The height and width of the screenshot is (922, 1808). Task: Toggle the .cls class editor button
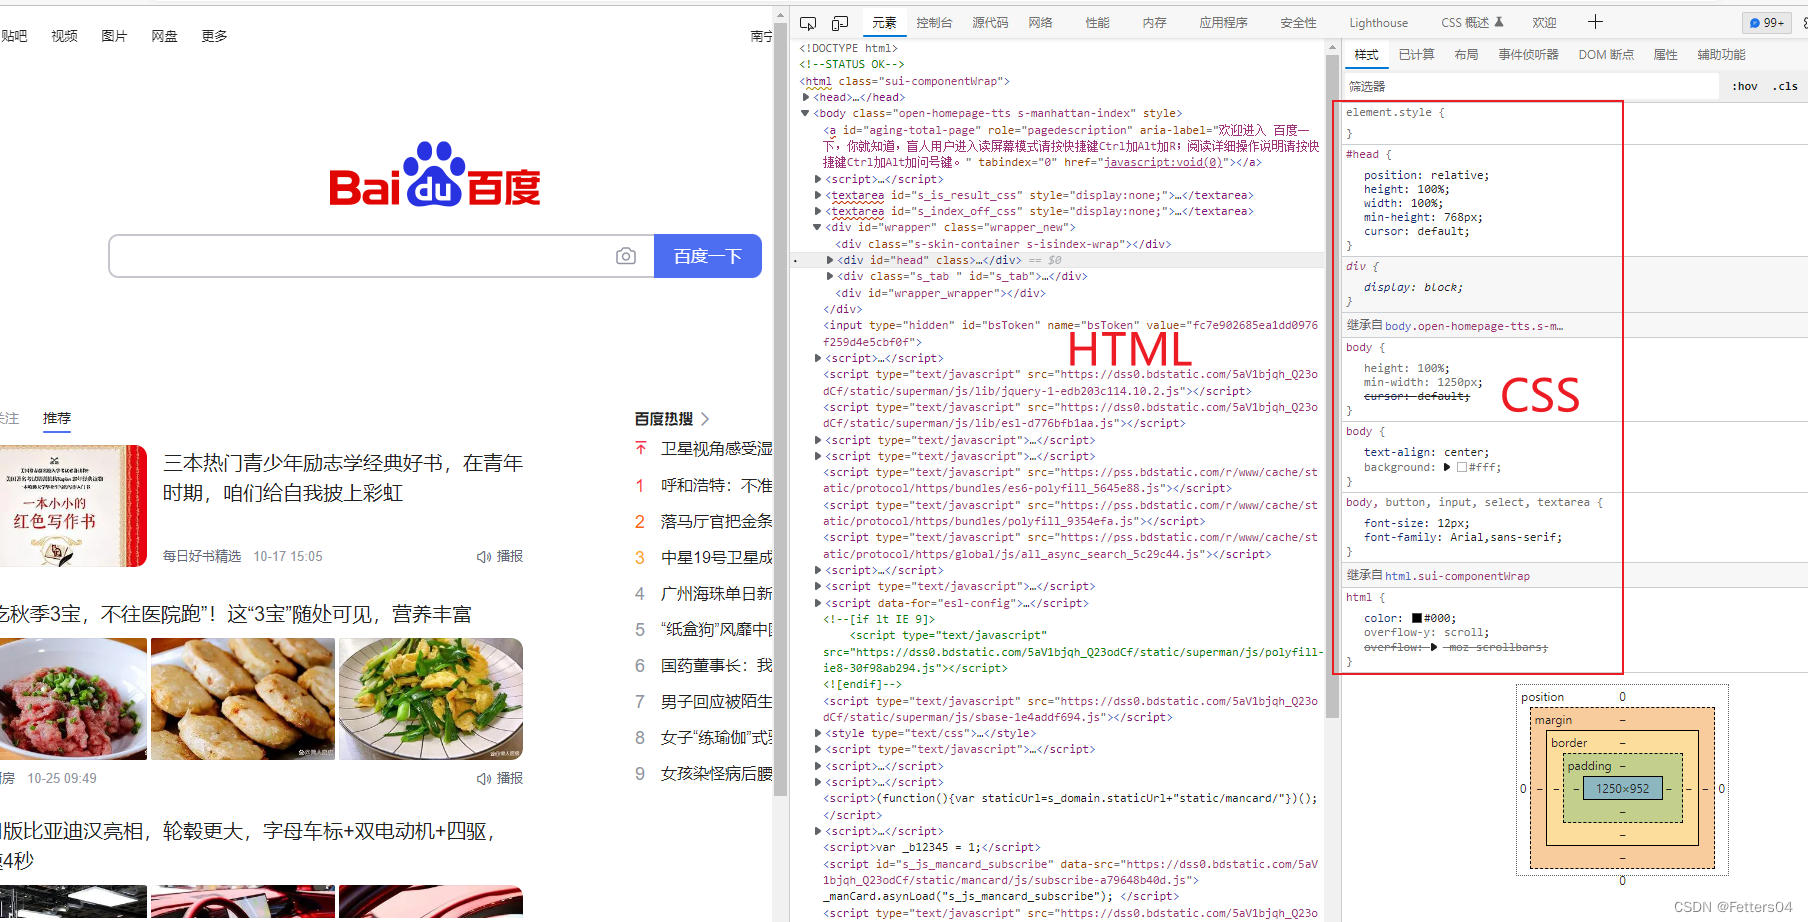(x=1785, y=86)
